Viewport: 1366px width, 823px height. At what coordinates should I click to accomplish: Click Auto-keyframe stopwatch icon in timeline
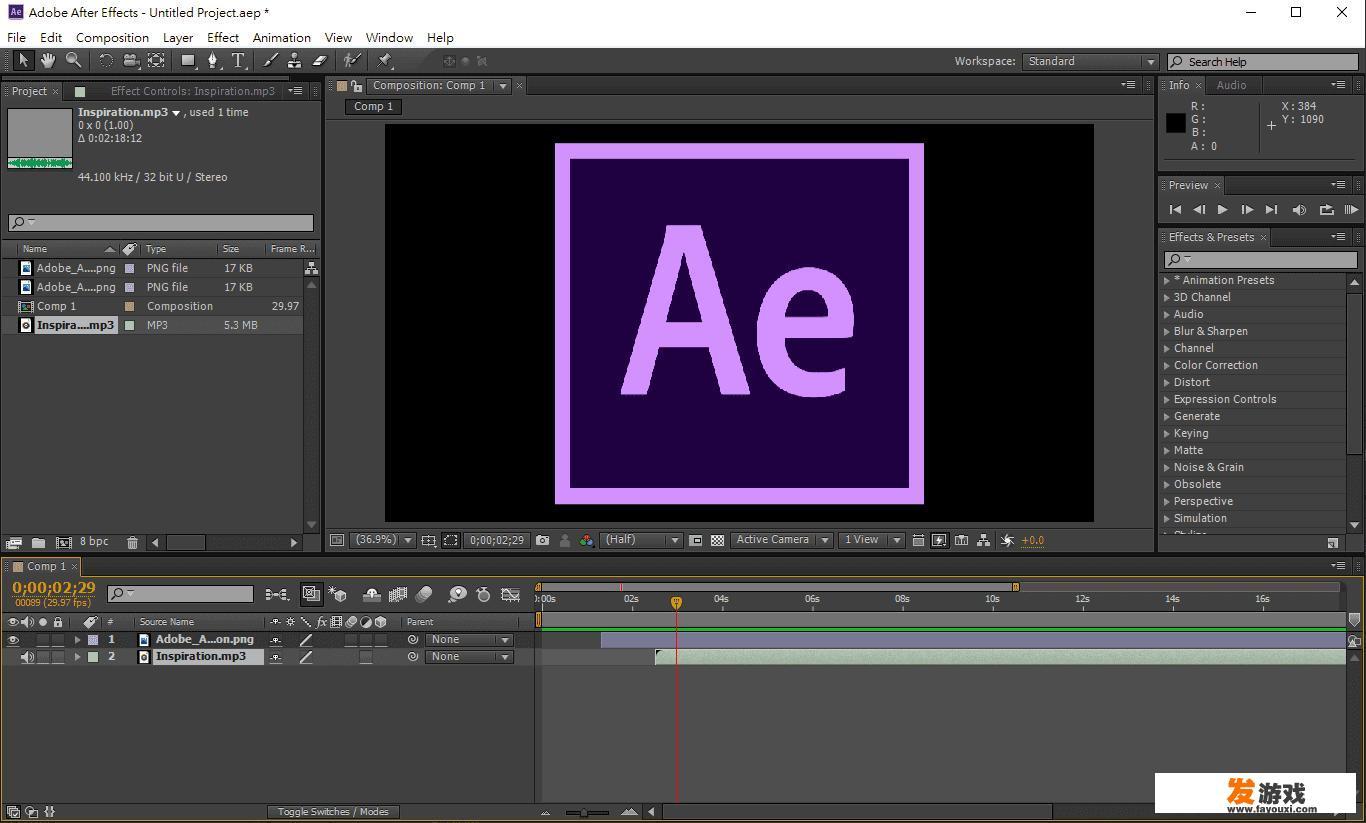483,594
